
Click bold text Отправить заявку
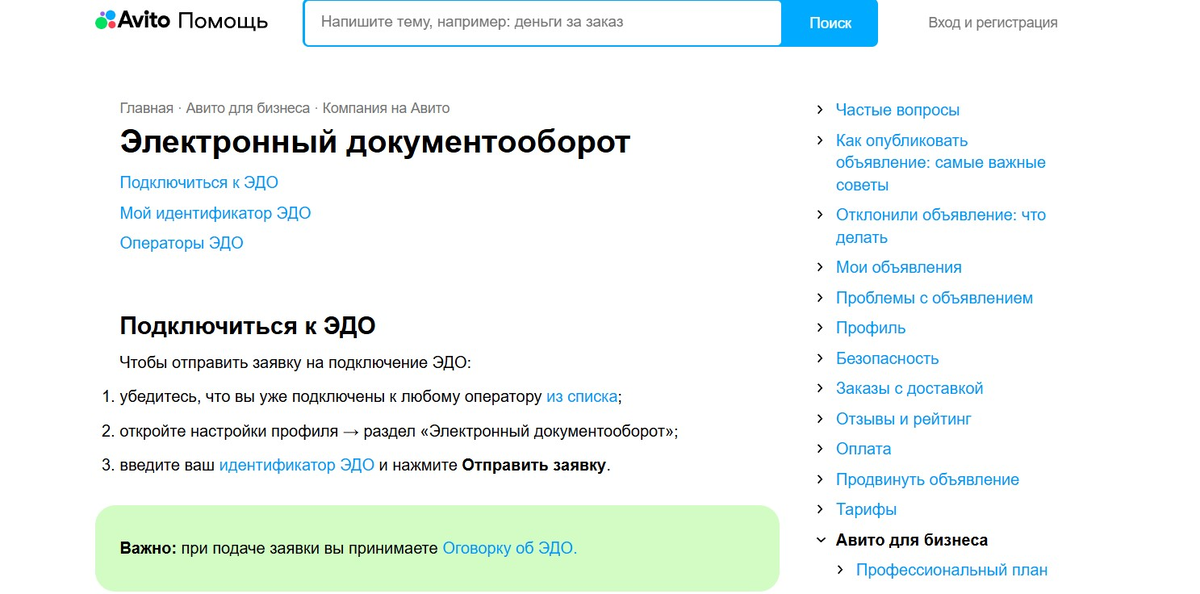(534, 465)
